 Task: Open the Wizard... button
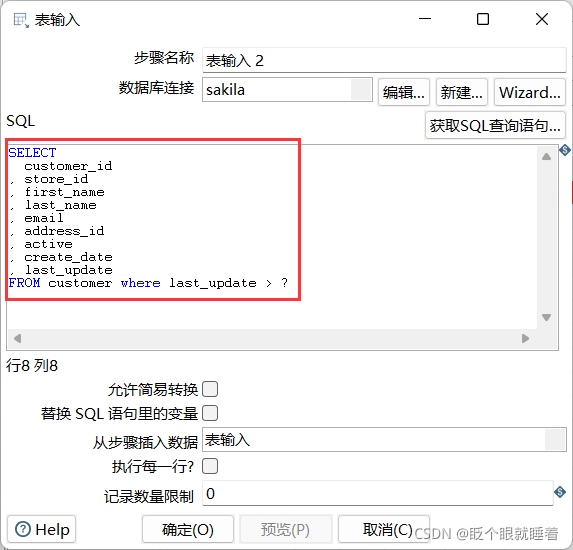[530, 92]
